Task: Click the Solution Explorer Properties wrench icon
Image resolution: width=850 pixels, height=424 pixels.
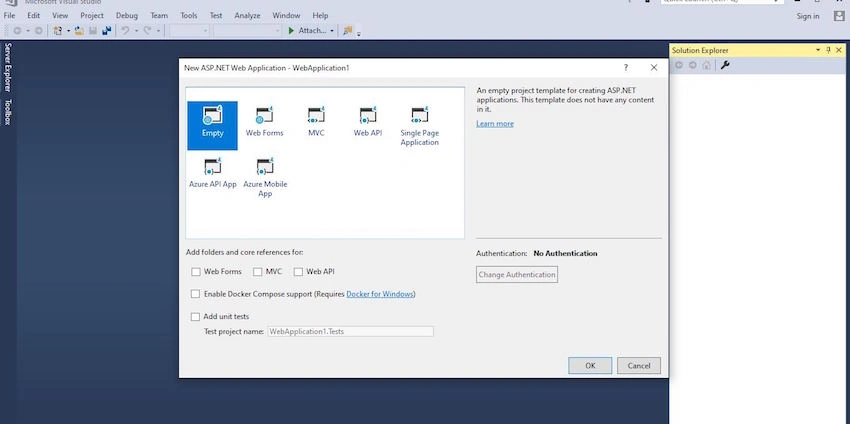Action: [x=725, y=65]
